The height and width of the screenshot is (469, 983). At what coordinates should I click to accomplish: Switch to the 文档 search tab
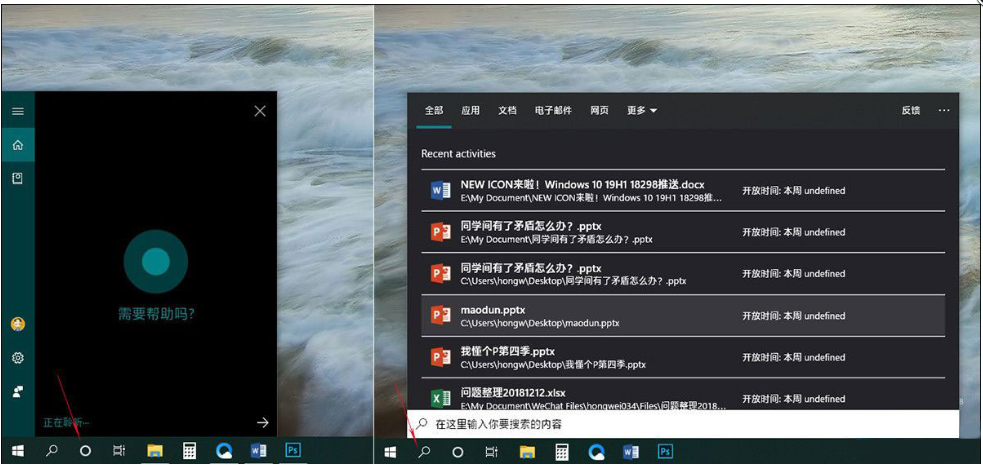pyautogui.click(x=507, y=110)
